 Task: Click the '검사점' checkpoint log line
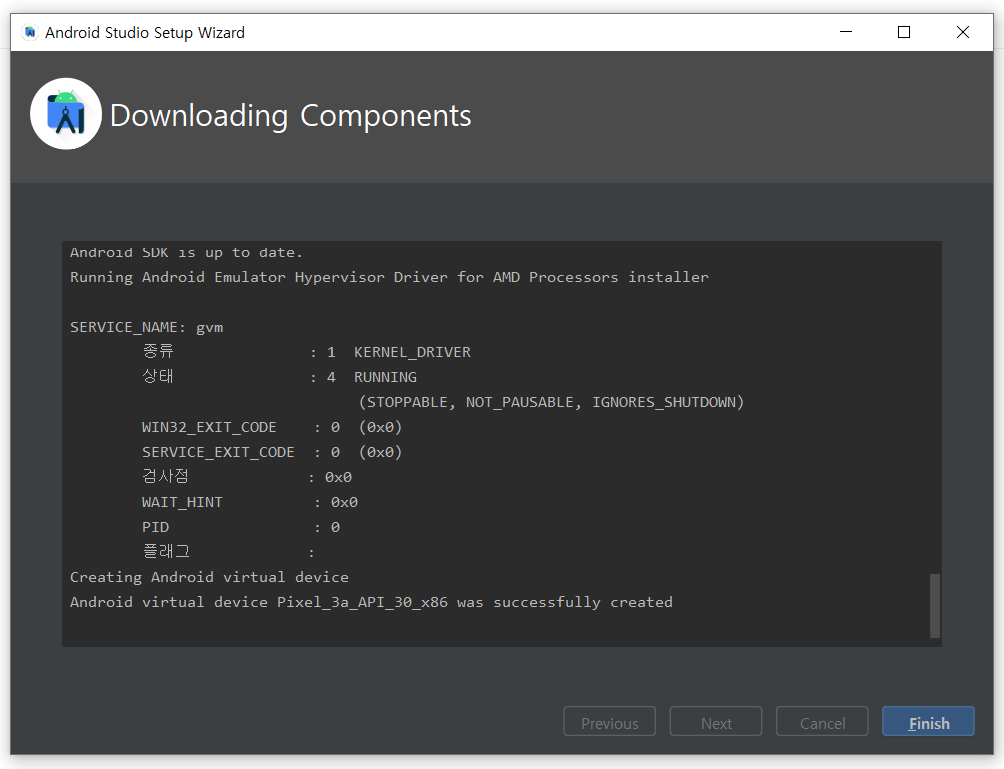[x=247, y=477]
